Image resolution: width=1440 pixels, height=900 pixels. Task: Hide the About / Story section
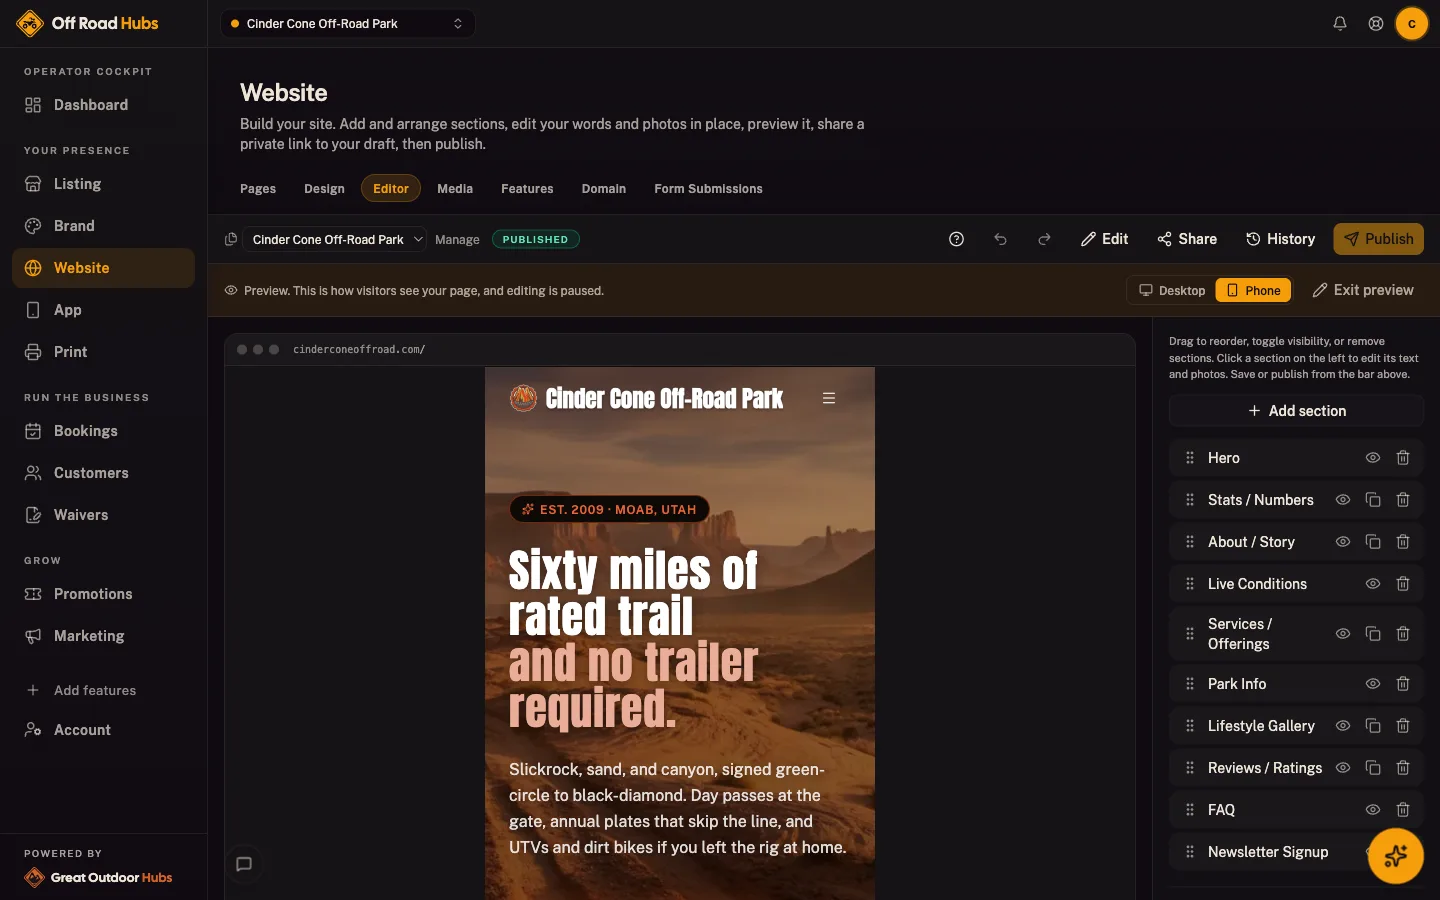coord(1343,542)
